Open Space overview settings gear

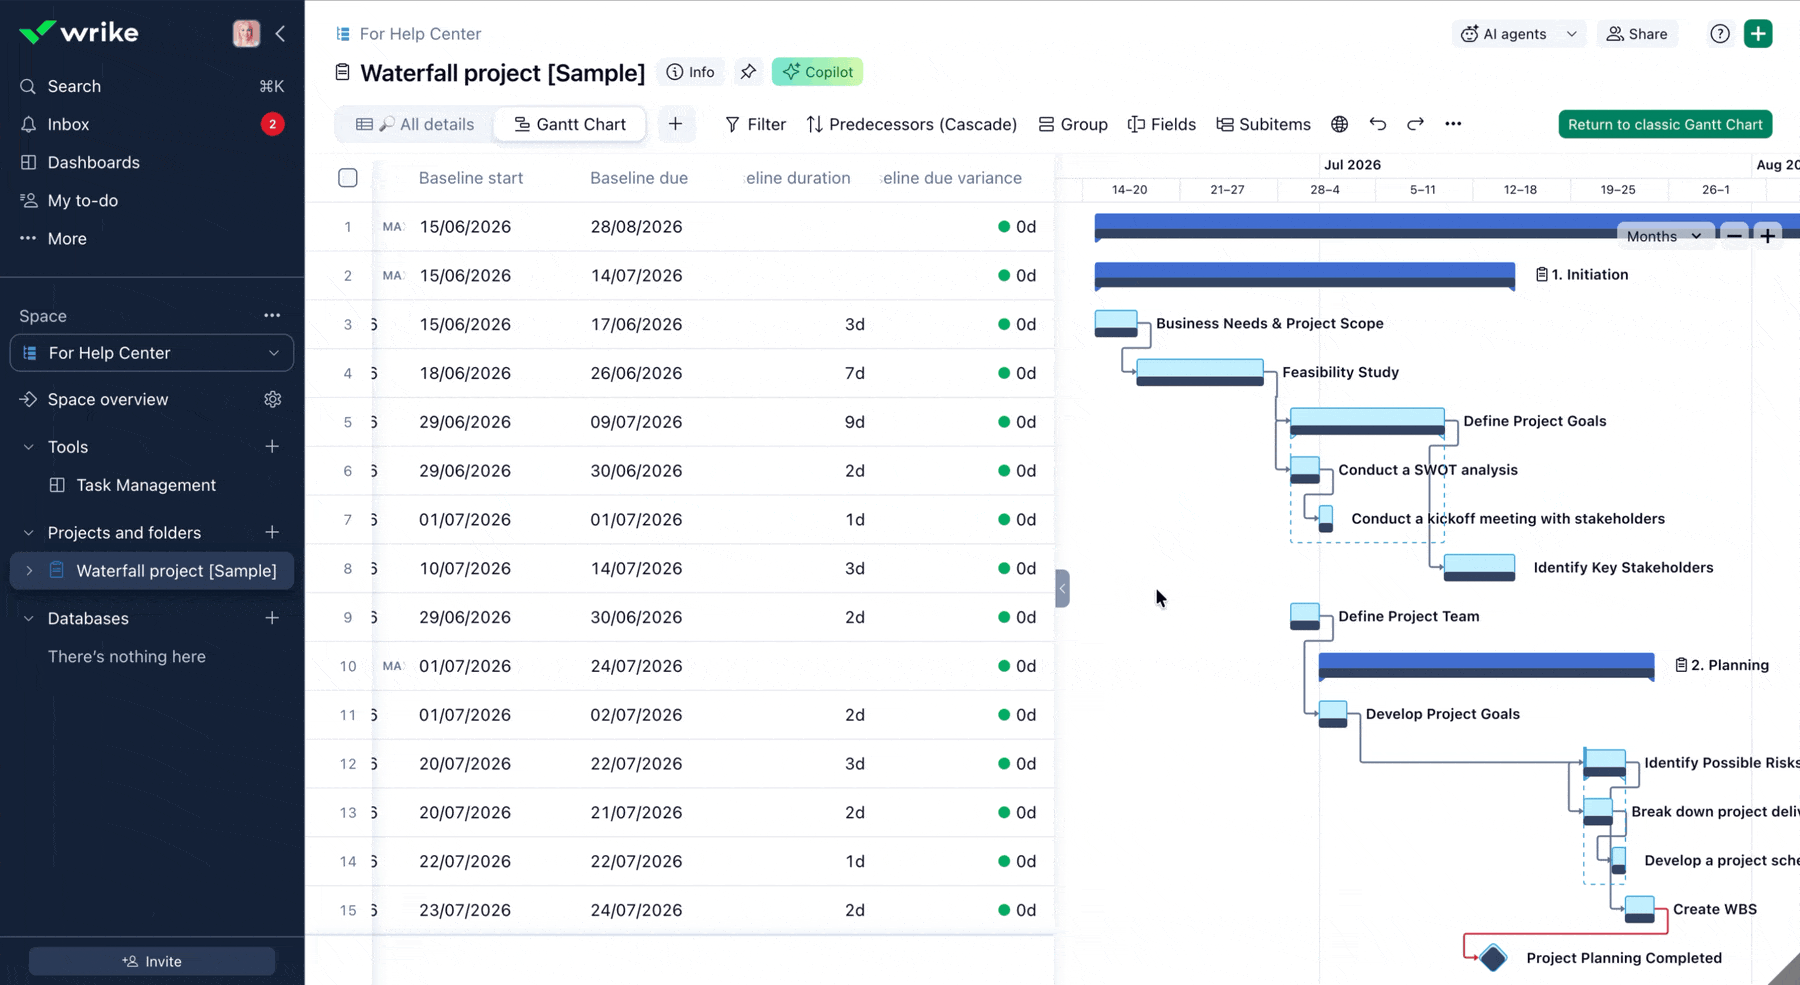272,399
